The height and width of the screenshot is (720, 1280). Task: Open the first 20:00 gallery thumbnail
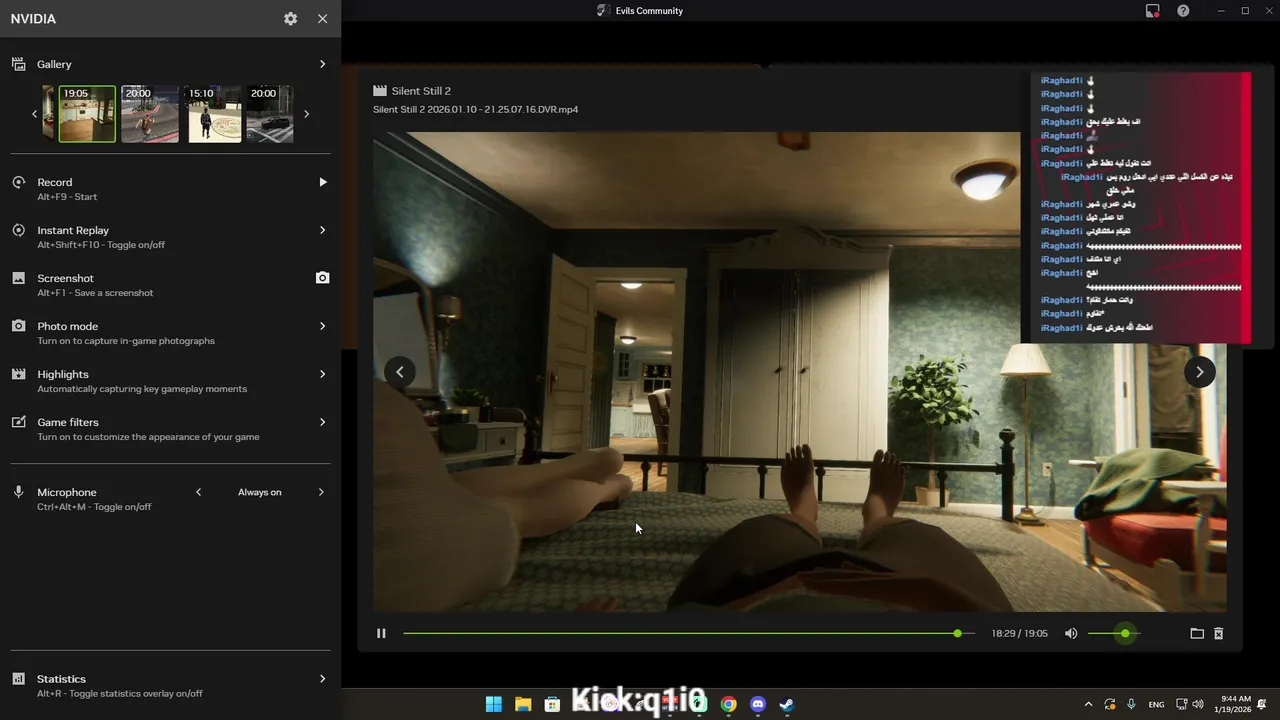(x=150, y=114)
